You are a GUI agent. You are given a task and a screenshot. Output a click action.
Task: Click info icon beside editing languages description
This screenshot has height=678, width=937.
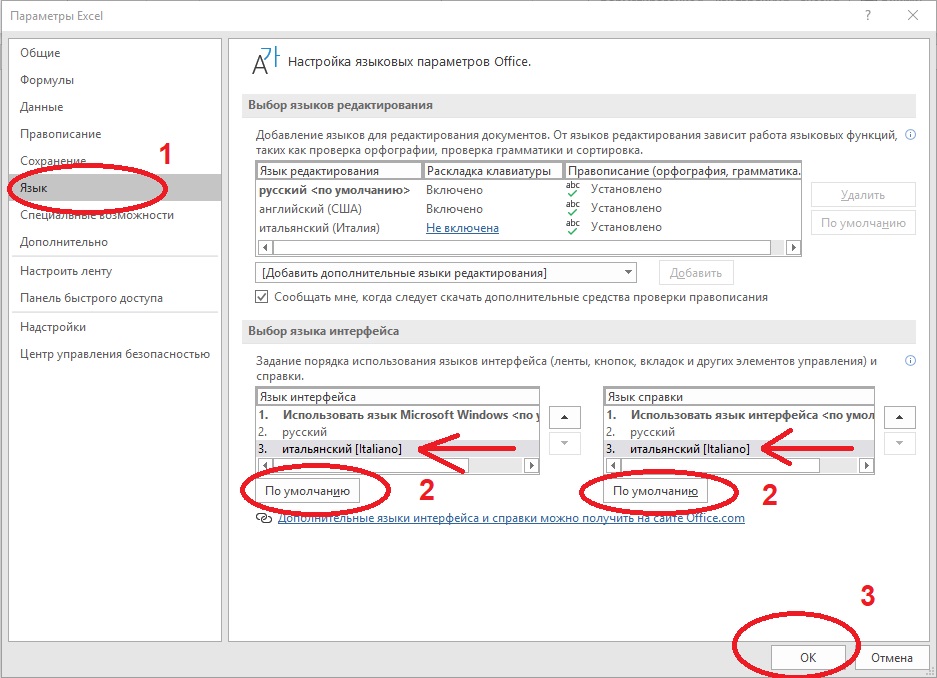click(x=910, y=134)
